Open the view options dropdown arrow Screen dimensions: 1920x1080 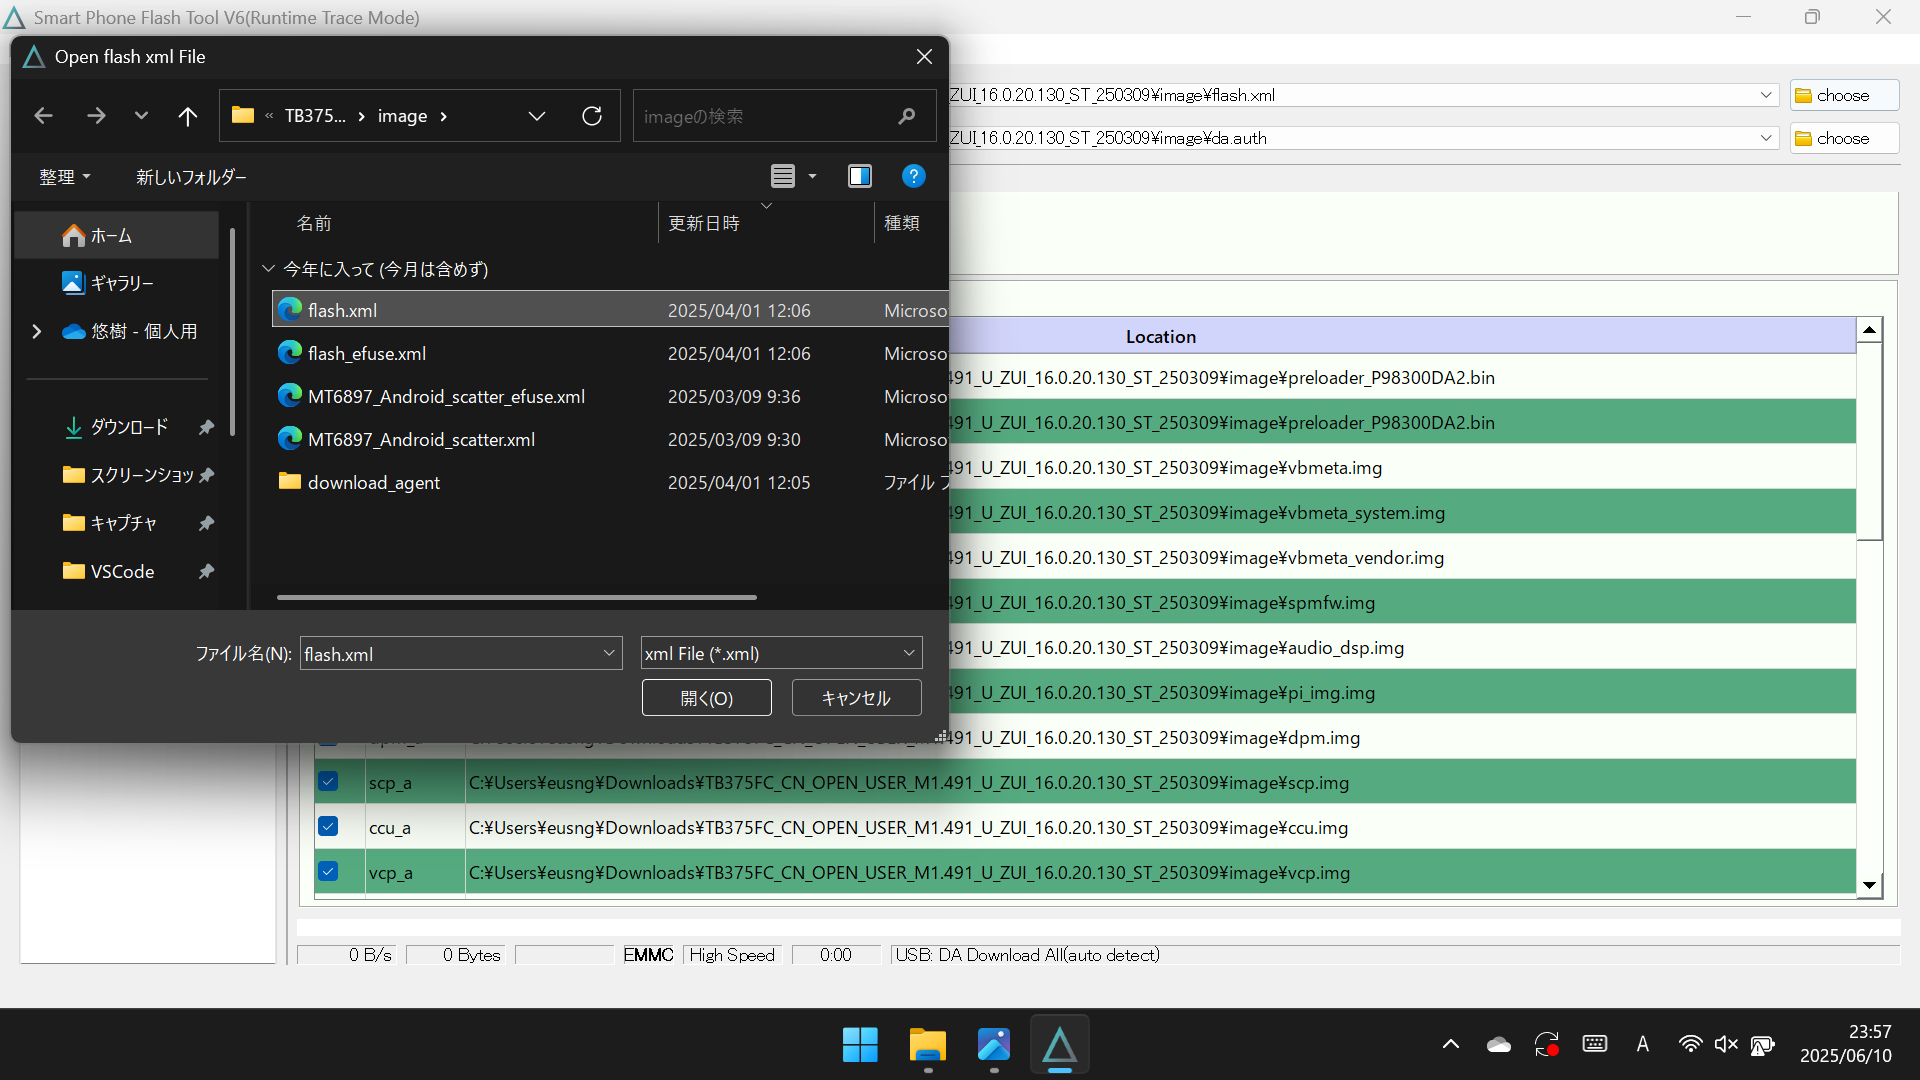click(x=811, y=176)
